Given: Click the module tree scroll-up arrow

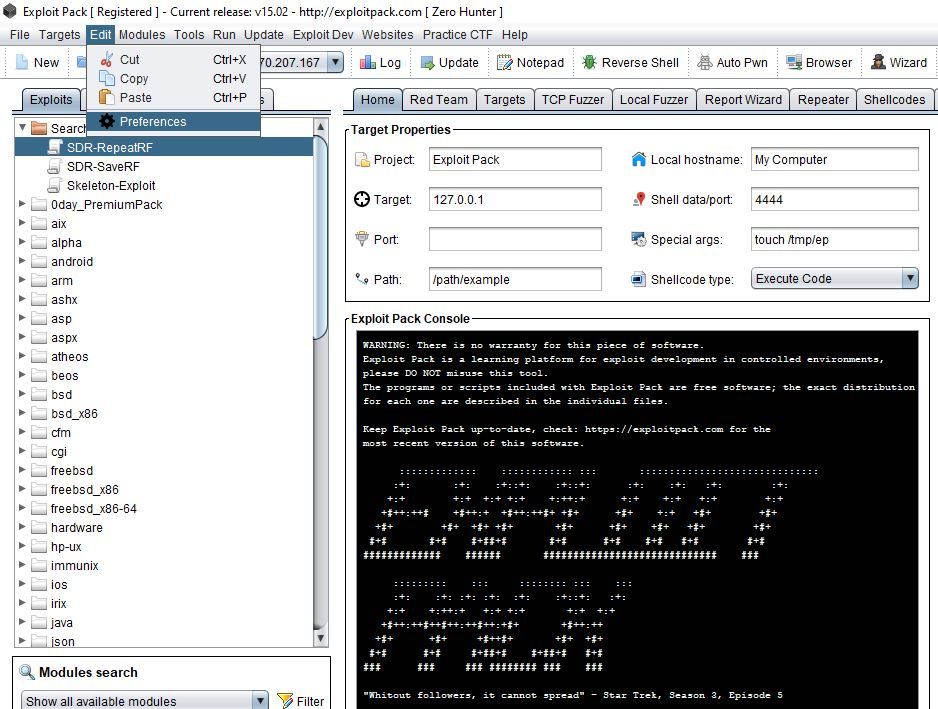Looking at the screenshot, I should (321, 126).
